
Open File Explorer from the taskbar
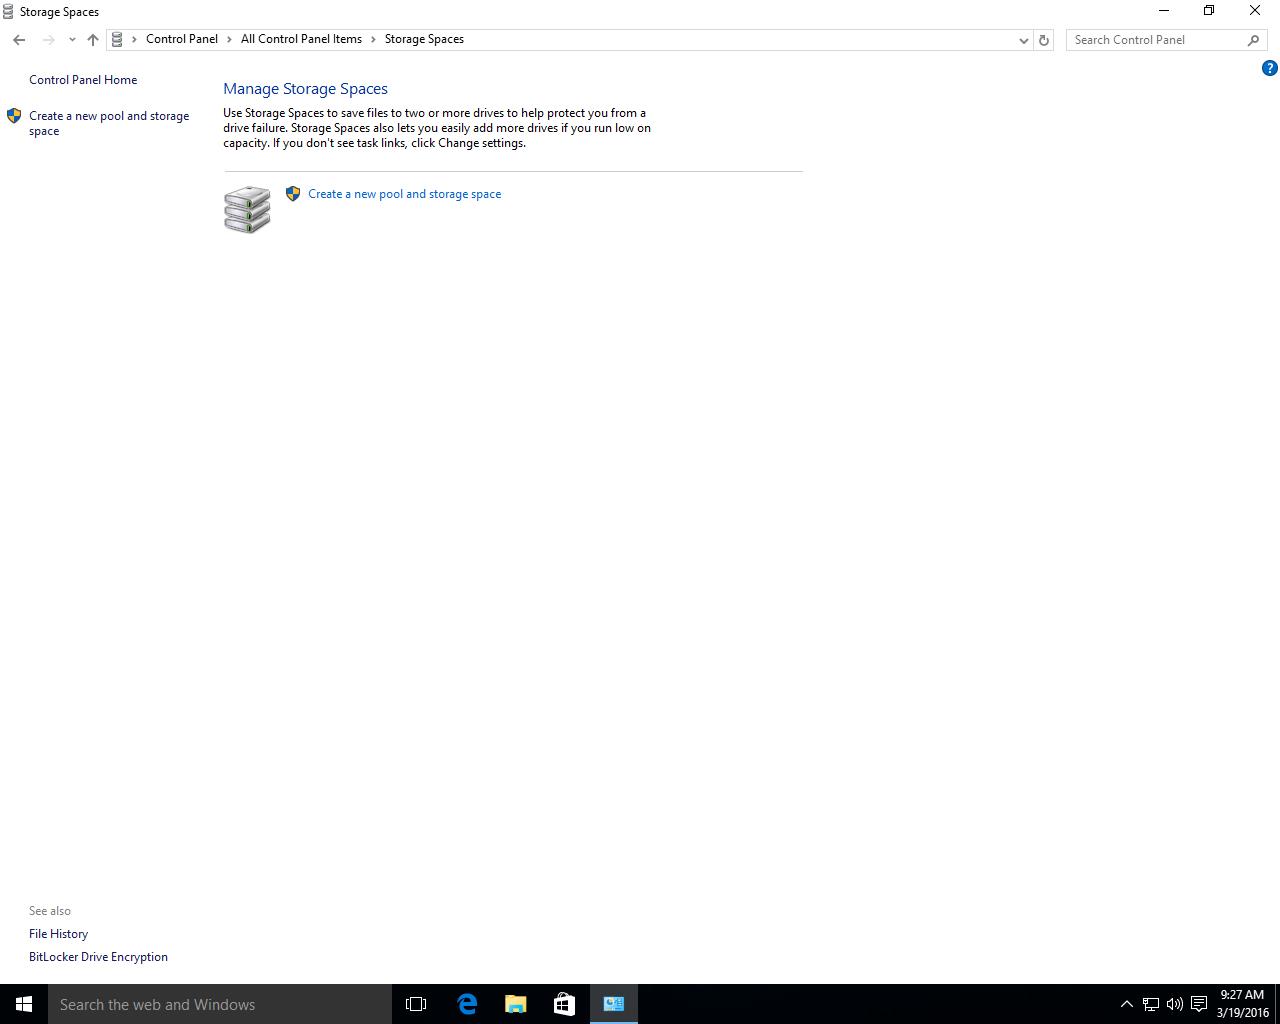point(515,1004)
